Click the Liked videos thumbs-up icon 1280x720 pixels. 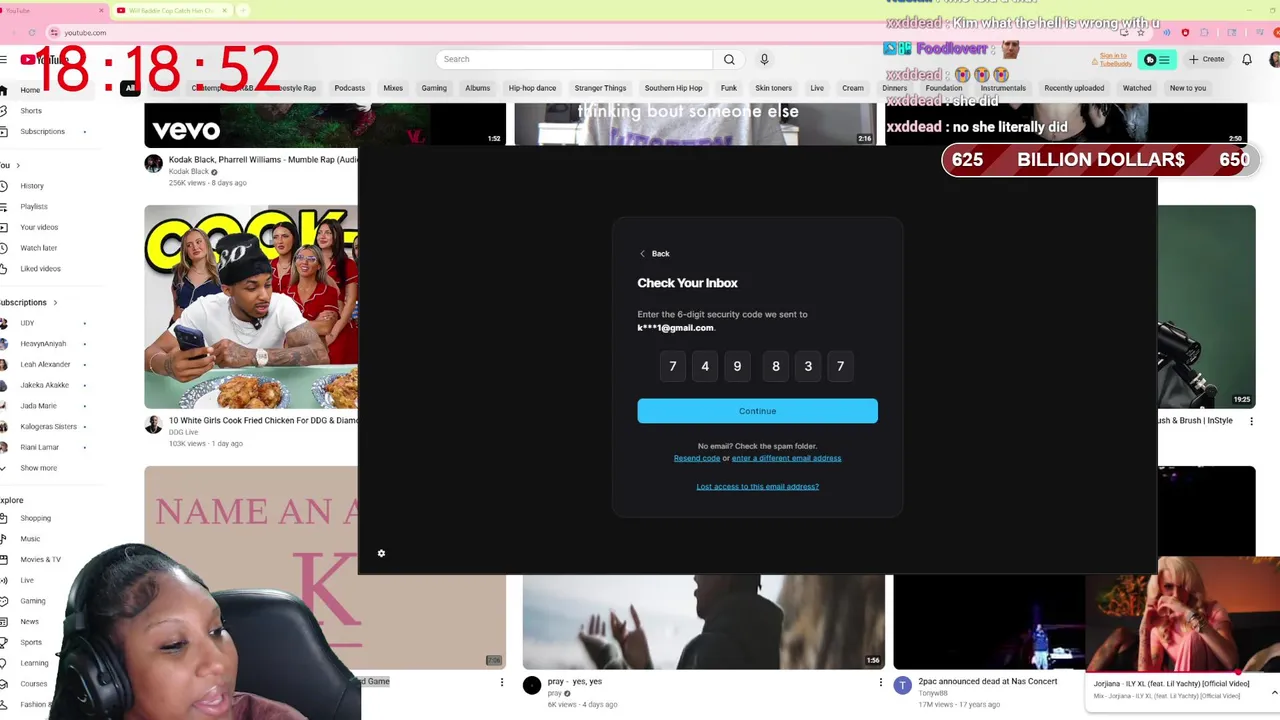(x=4, y=269)
